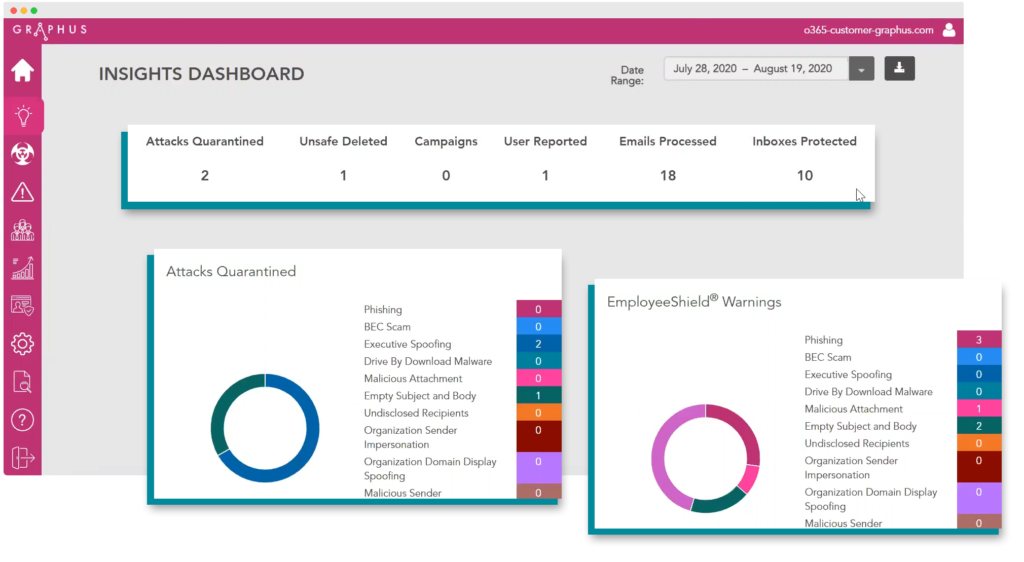This screenshot has width=1024, height=562.
Task: Click the logout exit icon
Action: click(x=22, y=458)
